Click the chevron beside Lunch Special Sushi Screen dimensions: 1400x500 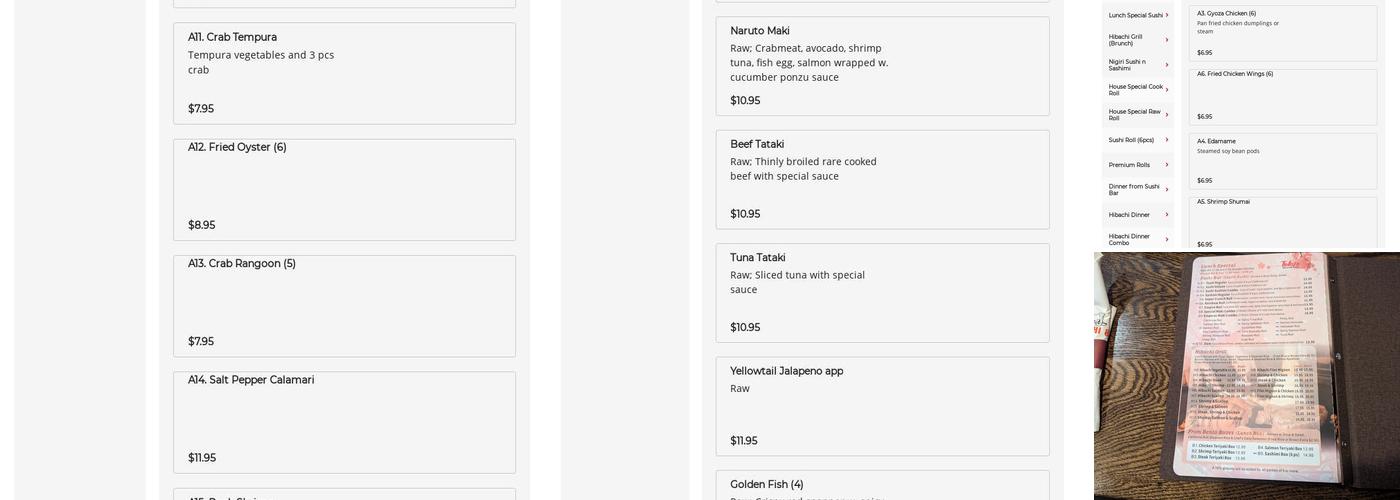pyautogui.click(x=1166, y=15)
